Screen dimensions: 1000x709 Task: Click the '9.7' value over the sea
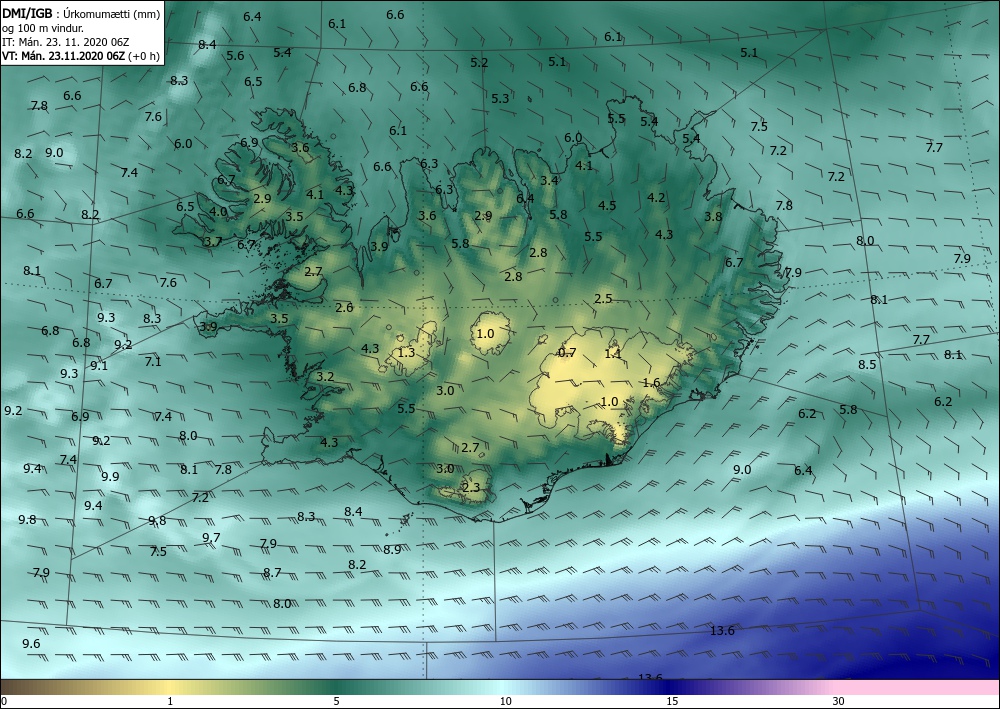211,537
